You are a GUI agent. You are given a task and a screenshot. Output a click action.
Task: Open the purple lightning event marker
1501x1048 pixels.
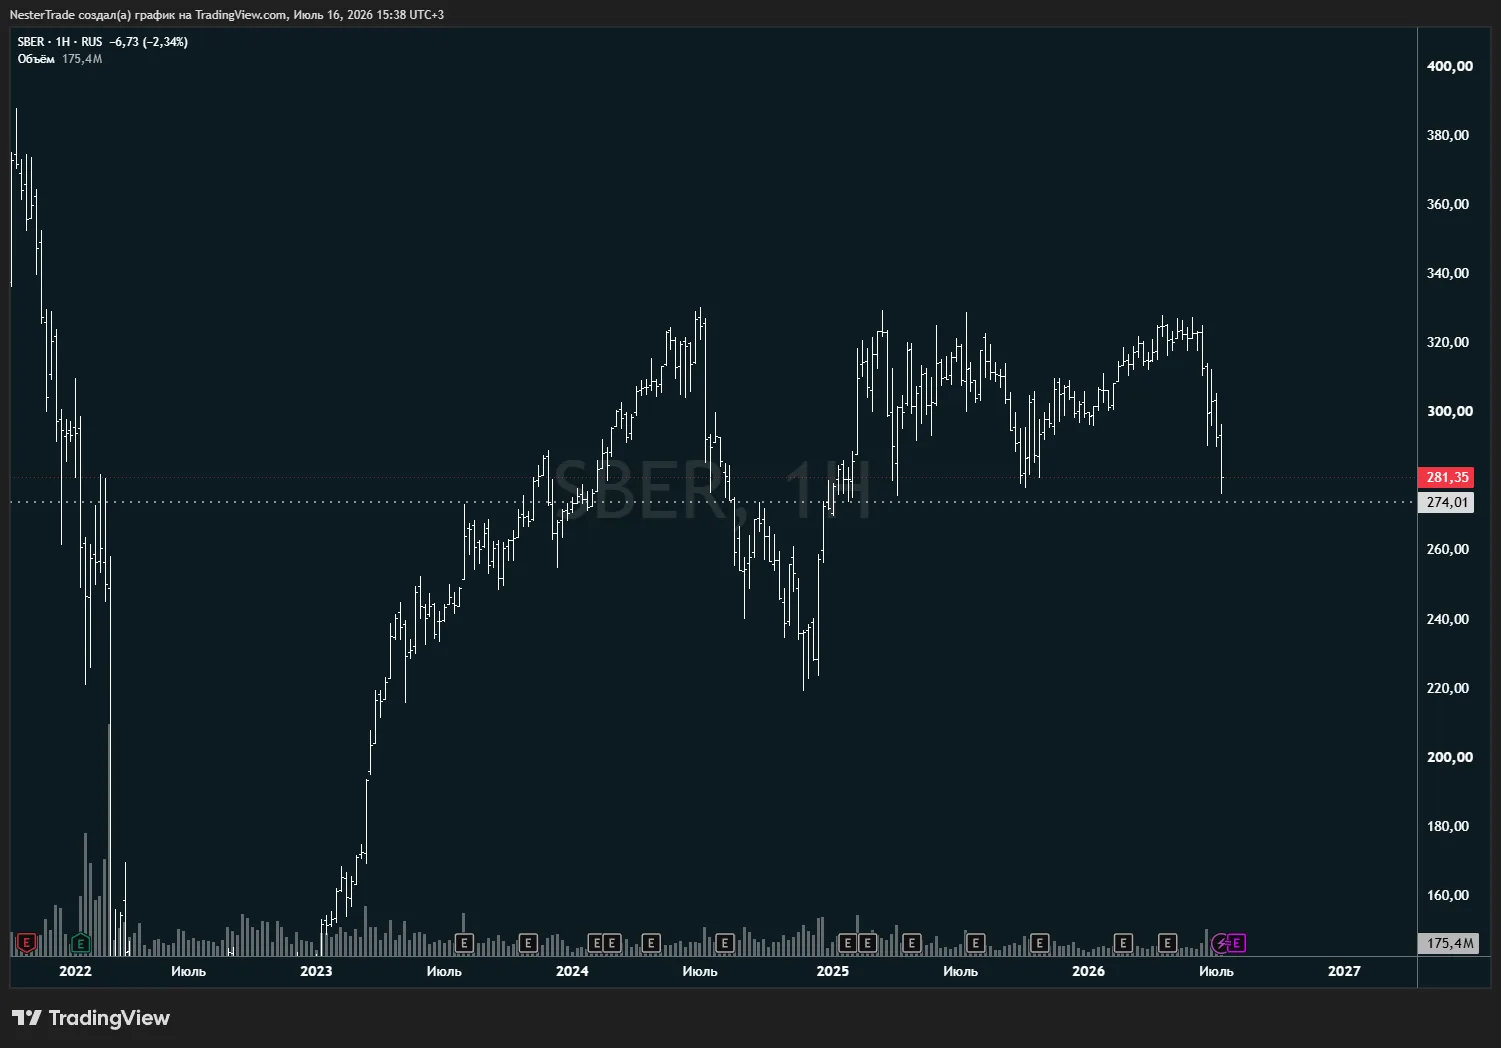coord(1221,943)
